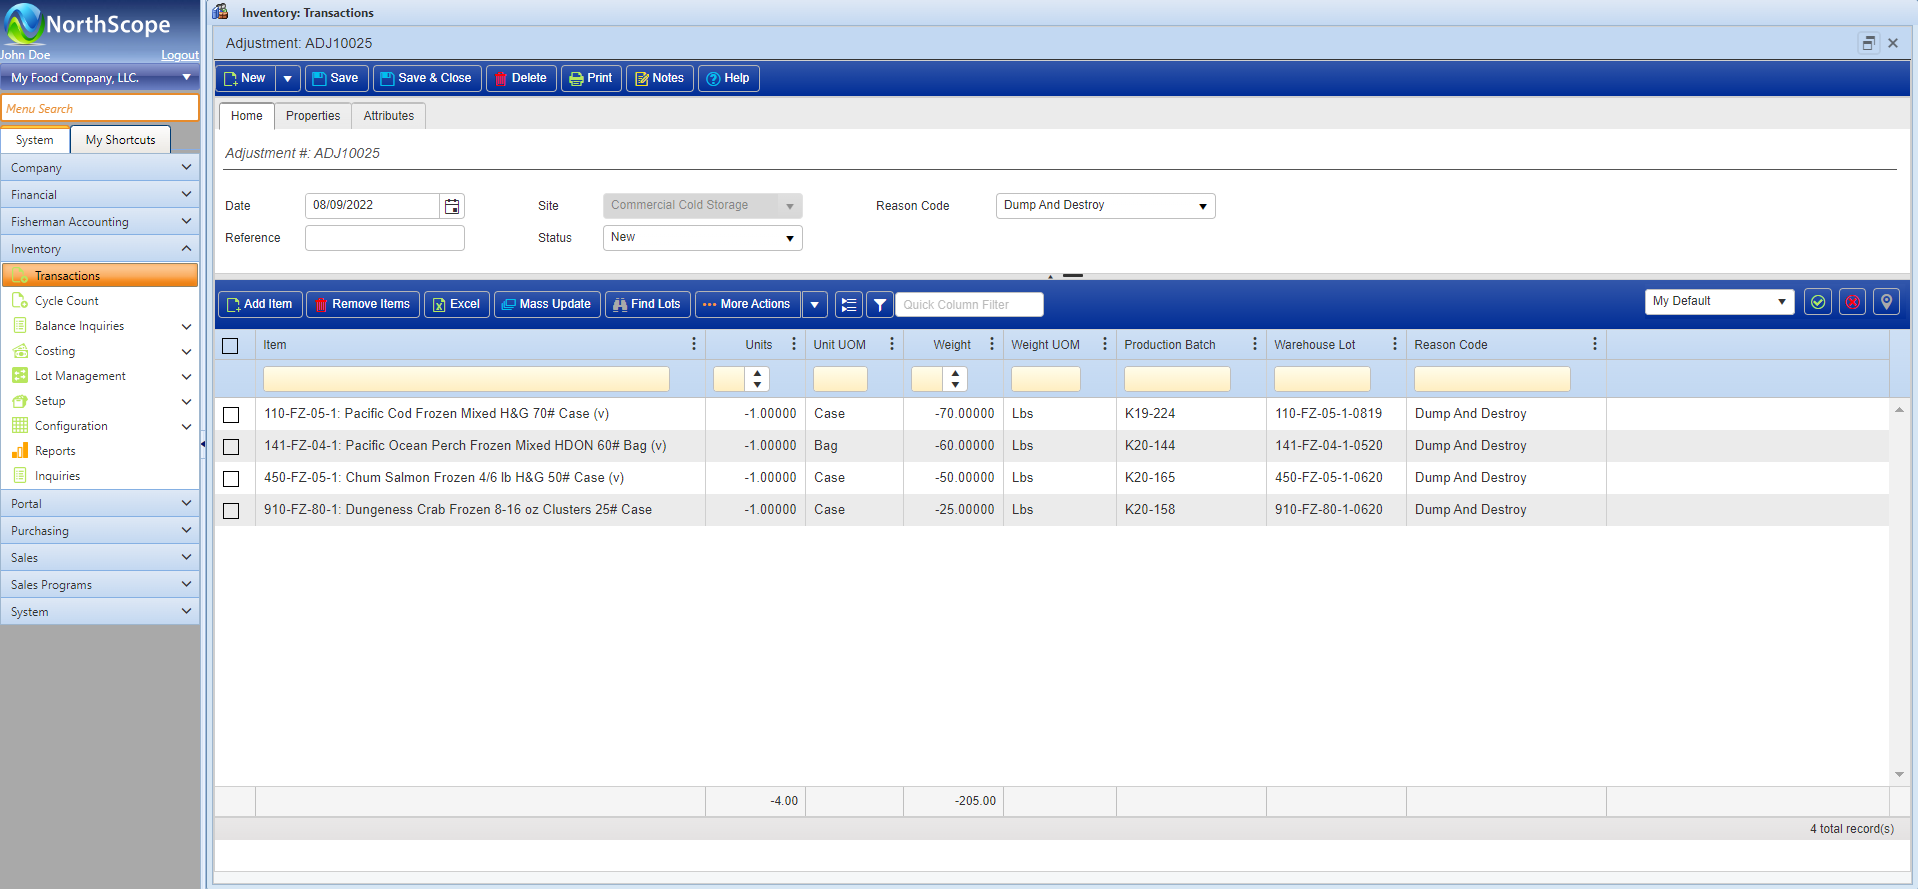
Task: Switch to the Properties tab
Action: tap(313, 116)
